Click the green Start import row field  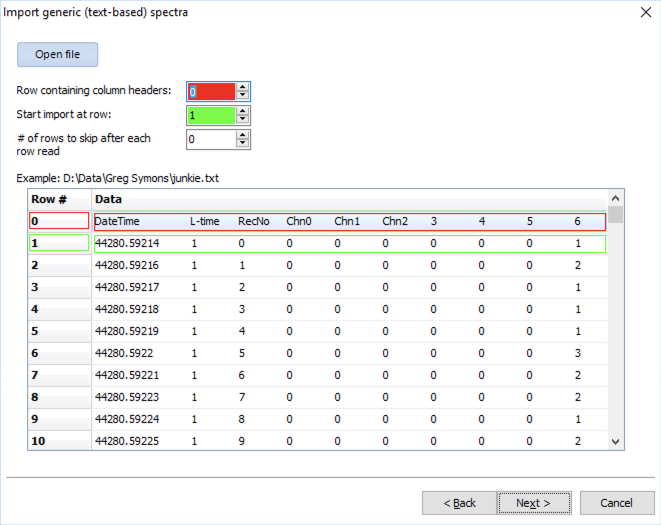pos(210,115)
